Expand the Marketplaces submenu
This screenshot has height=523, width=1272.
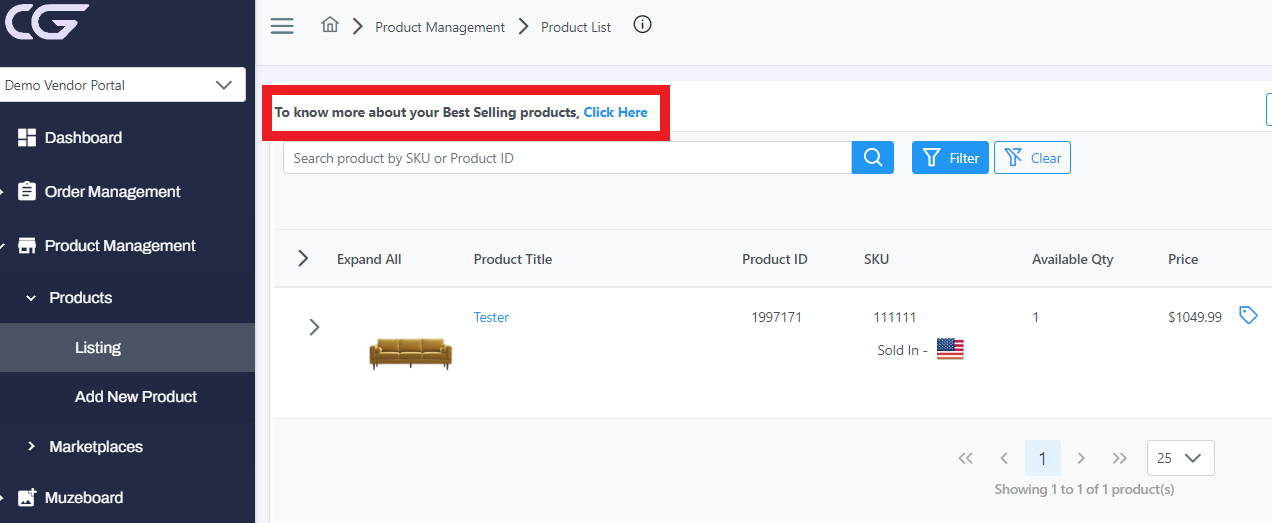pyautogui.click(x=31, y=447)
